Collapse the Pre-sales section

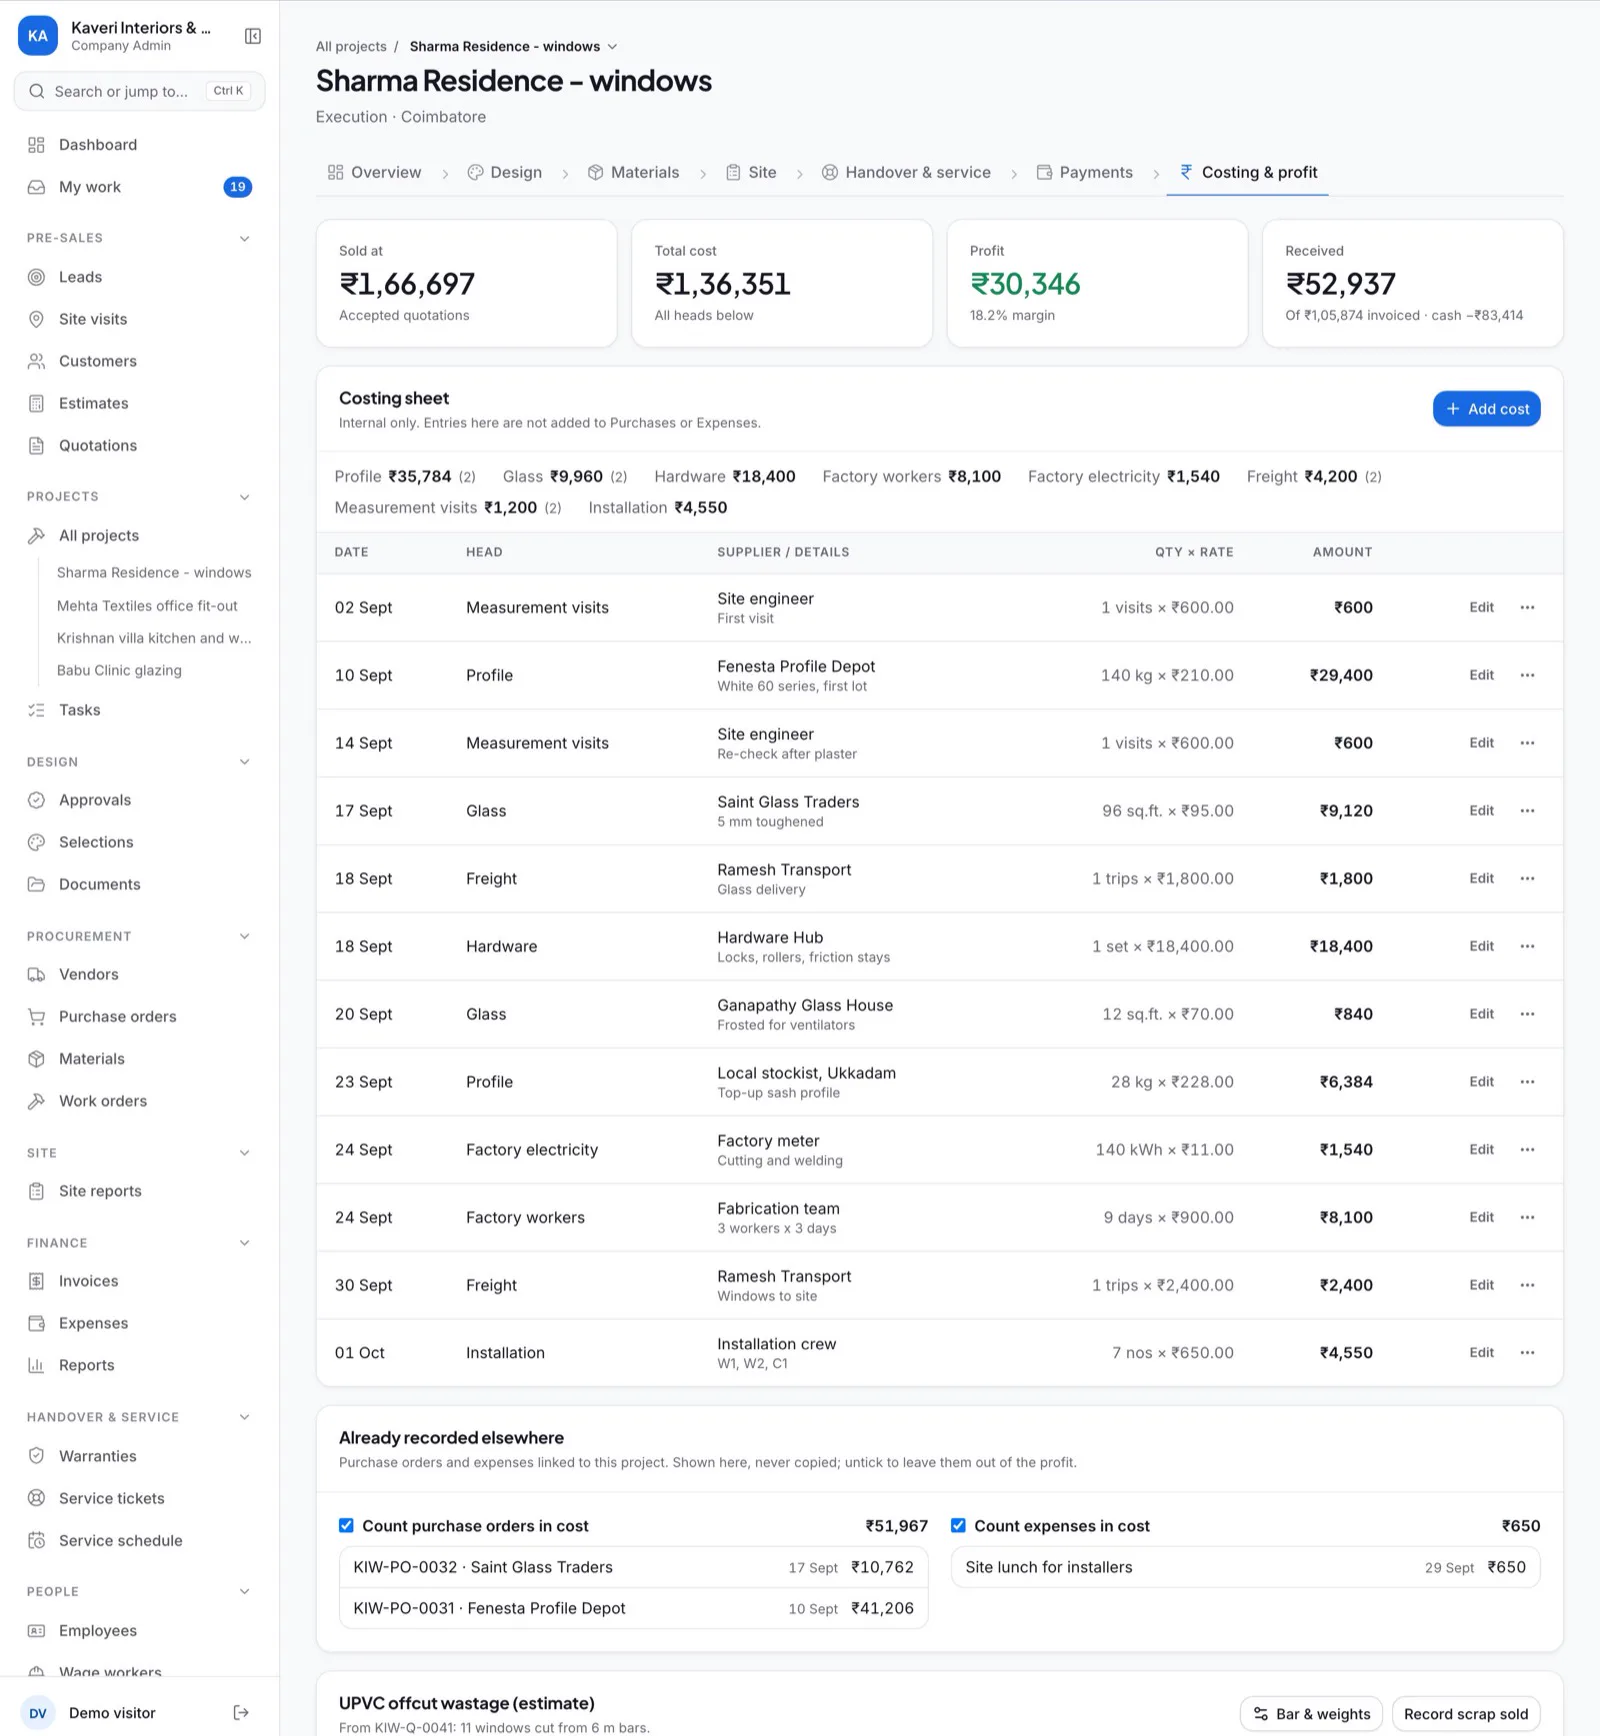(x=244, y=238)
